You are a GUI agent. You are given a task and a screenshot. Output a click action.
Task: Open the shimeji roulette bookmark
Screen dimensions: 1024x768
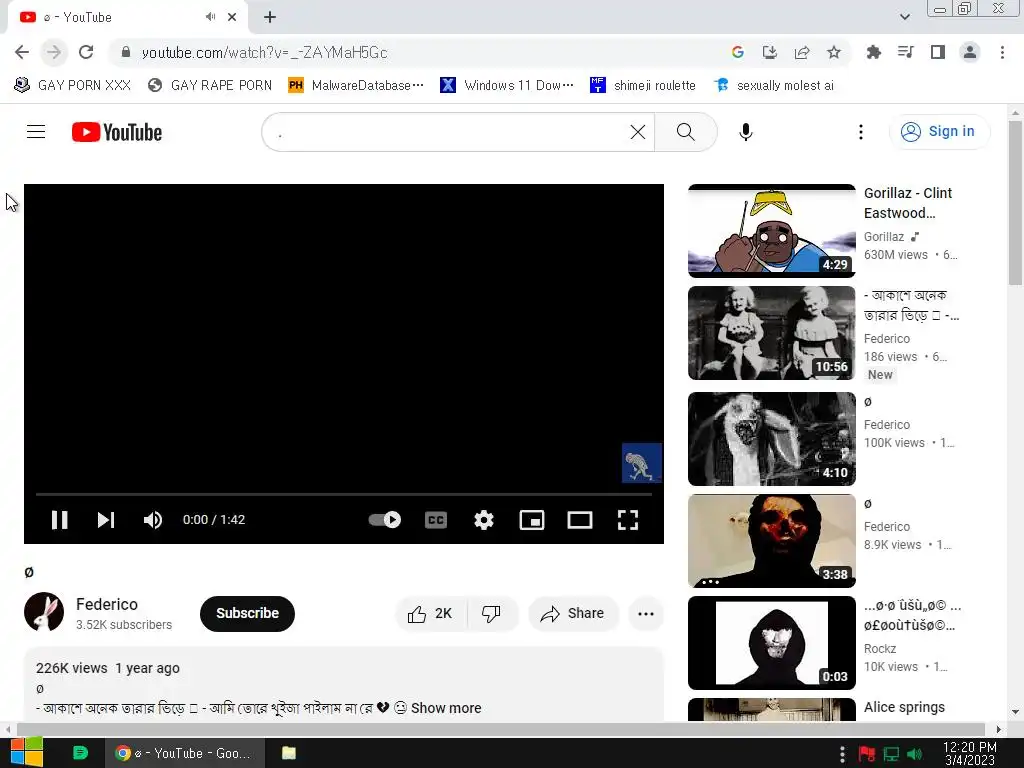click(643, 85)
